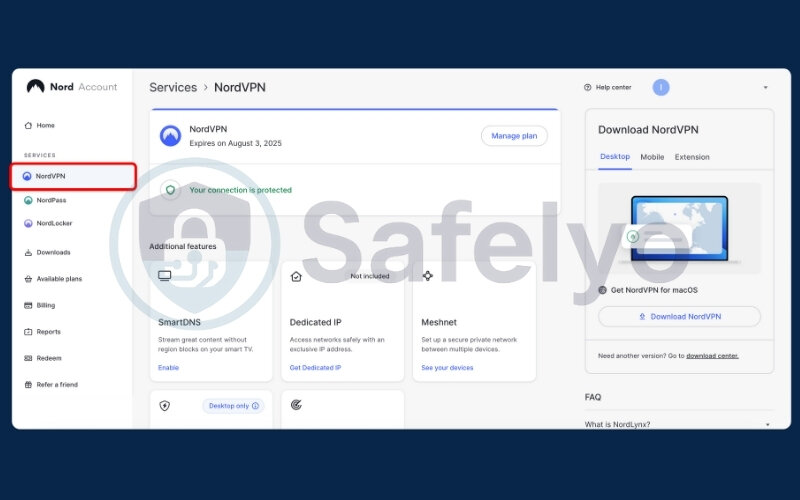This screenshot has width=800, height=500.
Task: Open the Billing page
Action: 45,305
